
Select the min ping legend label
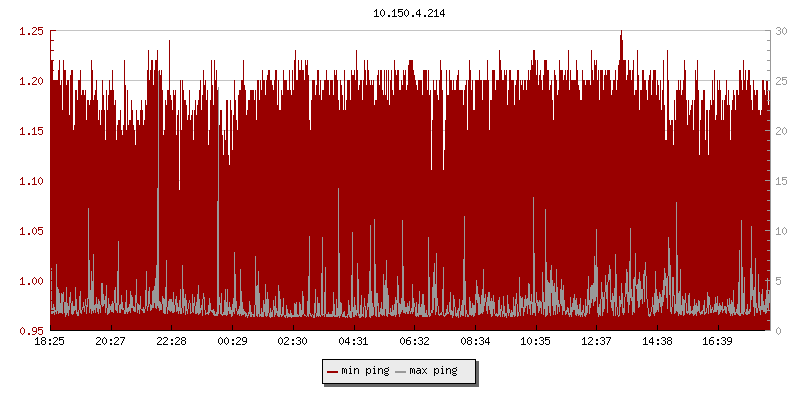click(365, 371)
